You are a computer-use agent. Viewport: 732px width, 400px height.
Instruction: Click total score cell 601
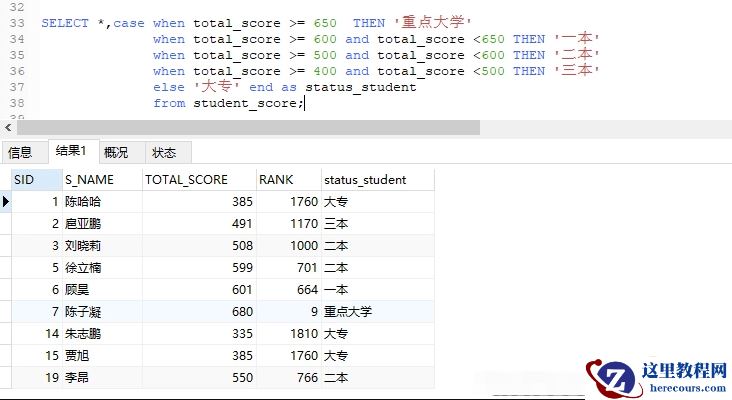click(199, 289)
